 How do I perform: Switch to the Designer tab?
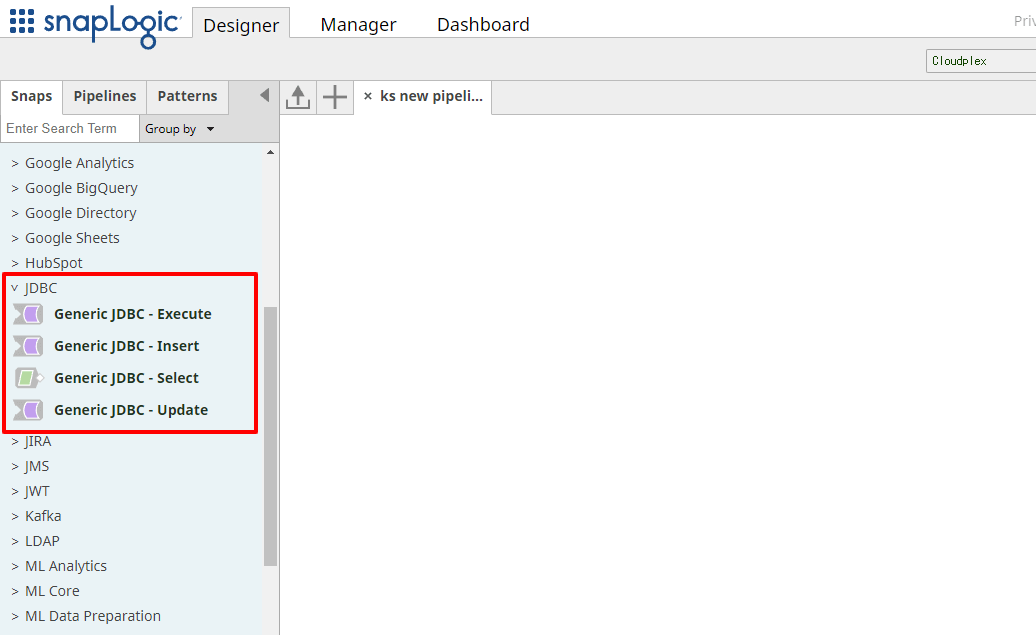coord(241,24)
